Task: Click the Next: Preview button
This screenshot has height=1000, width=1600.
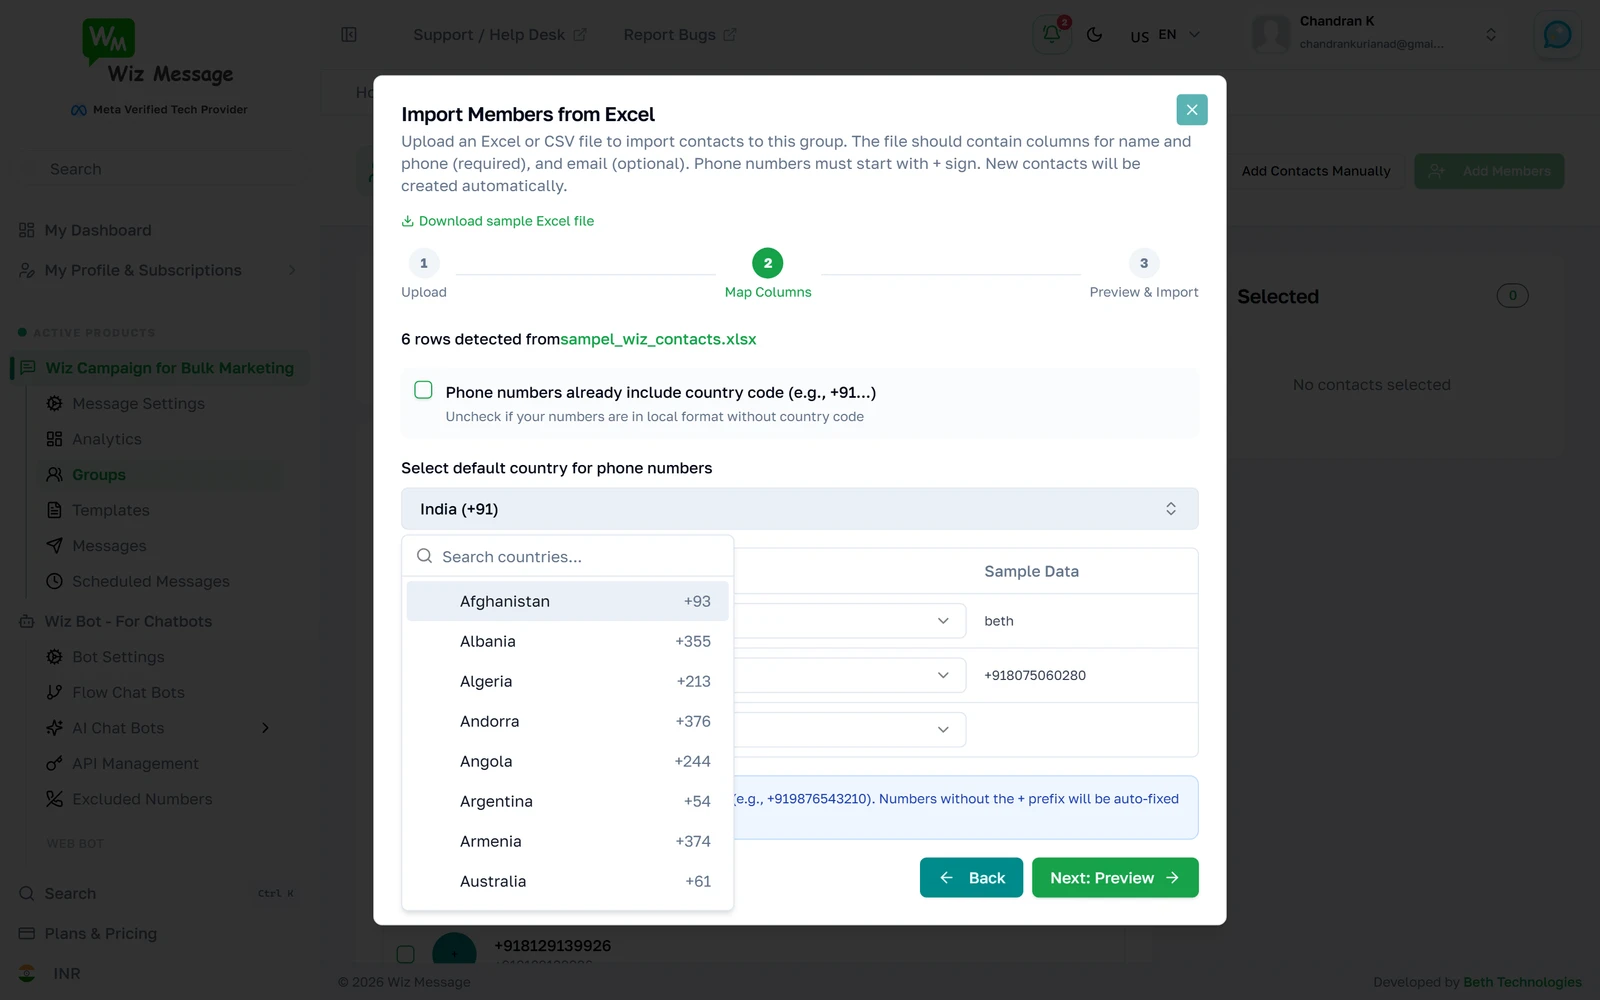Action: [x=1115, y=878]
